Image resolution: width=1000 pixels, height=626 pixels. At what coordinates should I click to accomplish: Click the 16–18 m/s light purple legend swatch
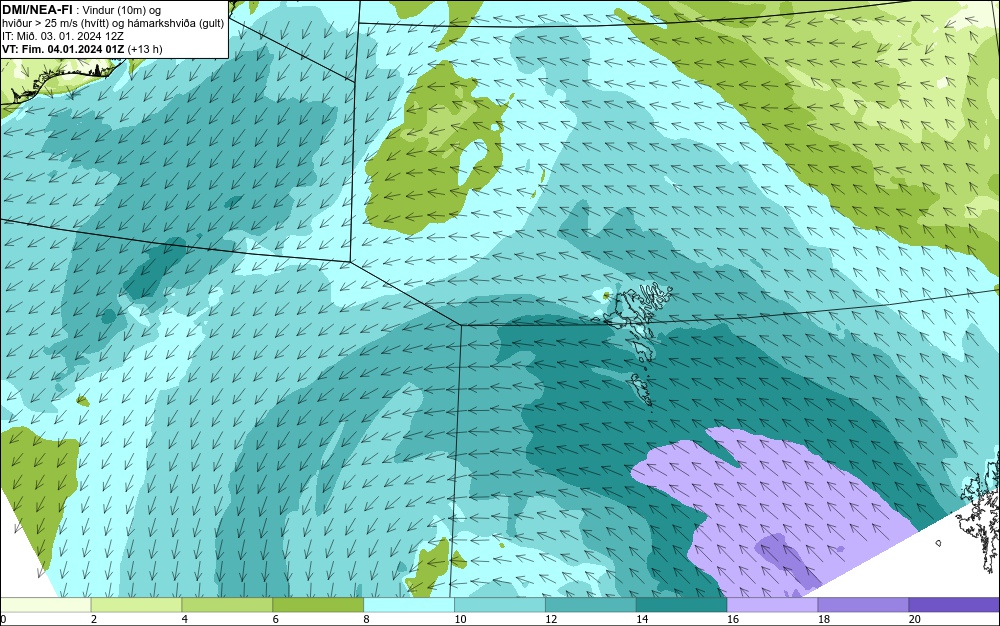(x=772, y=605)
